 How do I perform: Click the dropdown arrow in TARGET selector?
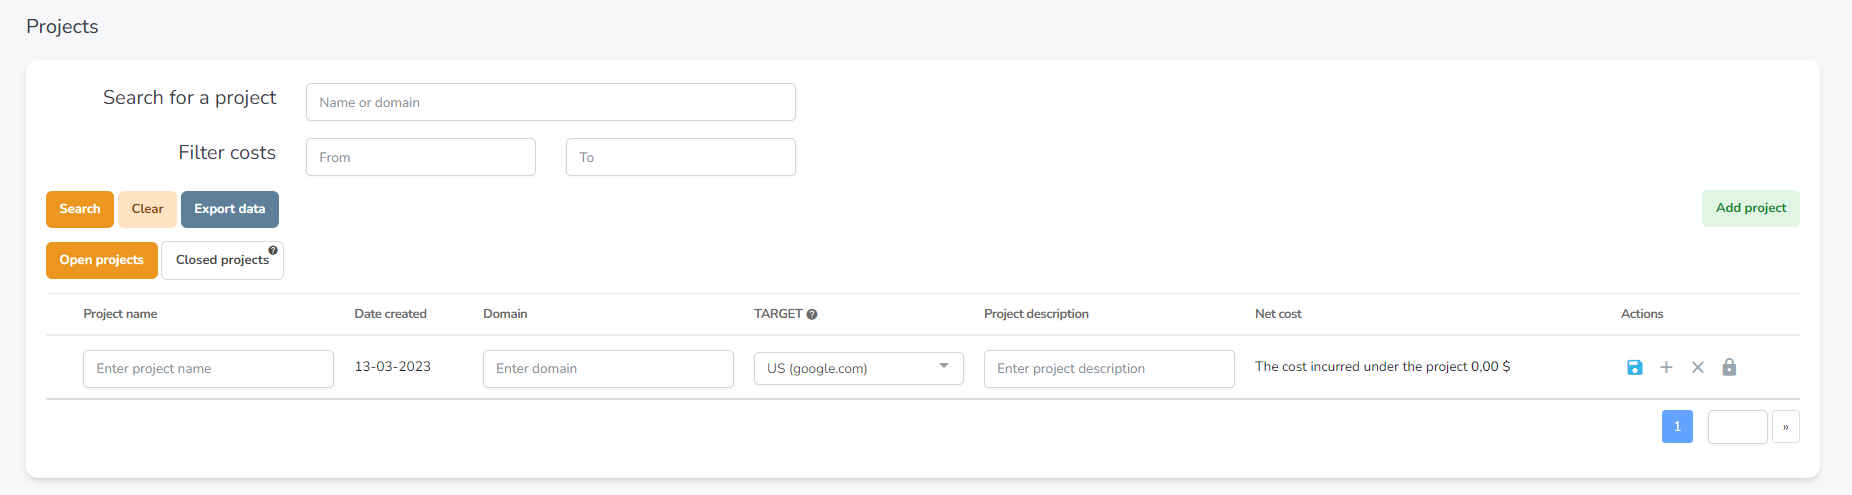point(943,366)
